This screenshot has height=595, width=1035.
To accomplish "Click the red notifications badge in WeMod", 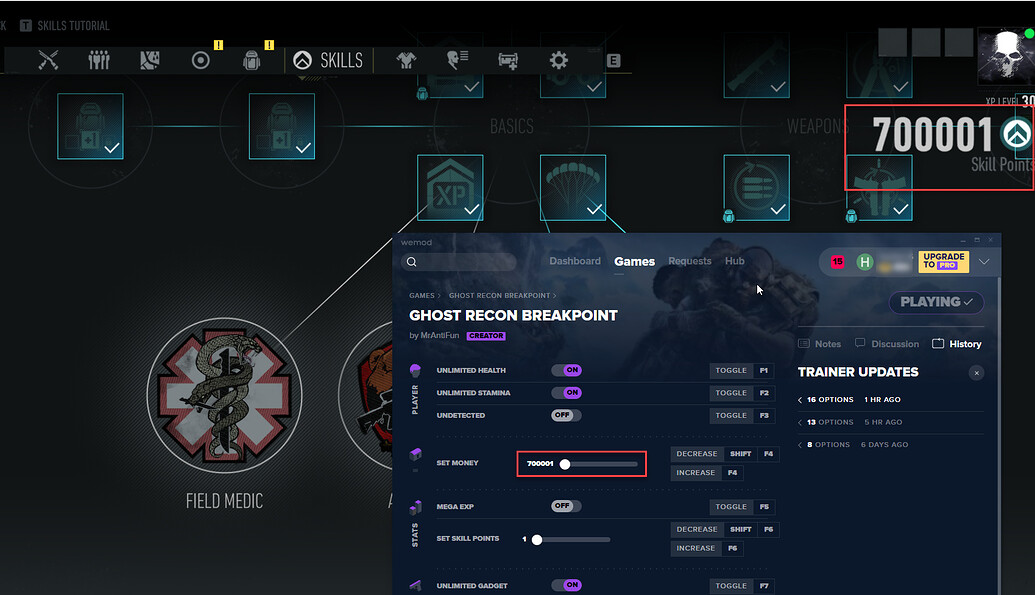I will [x=837, y=261].
